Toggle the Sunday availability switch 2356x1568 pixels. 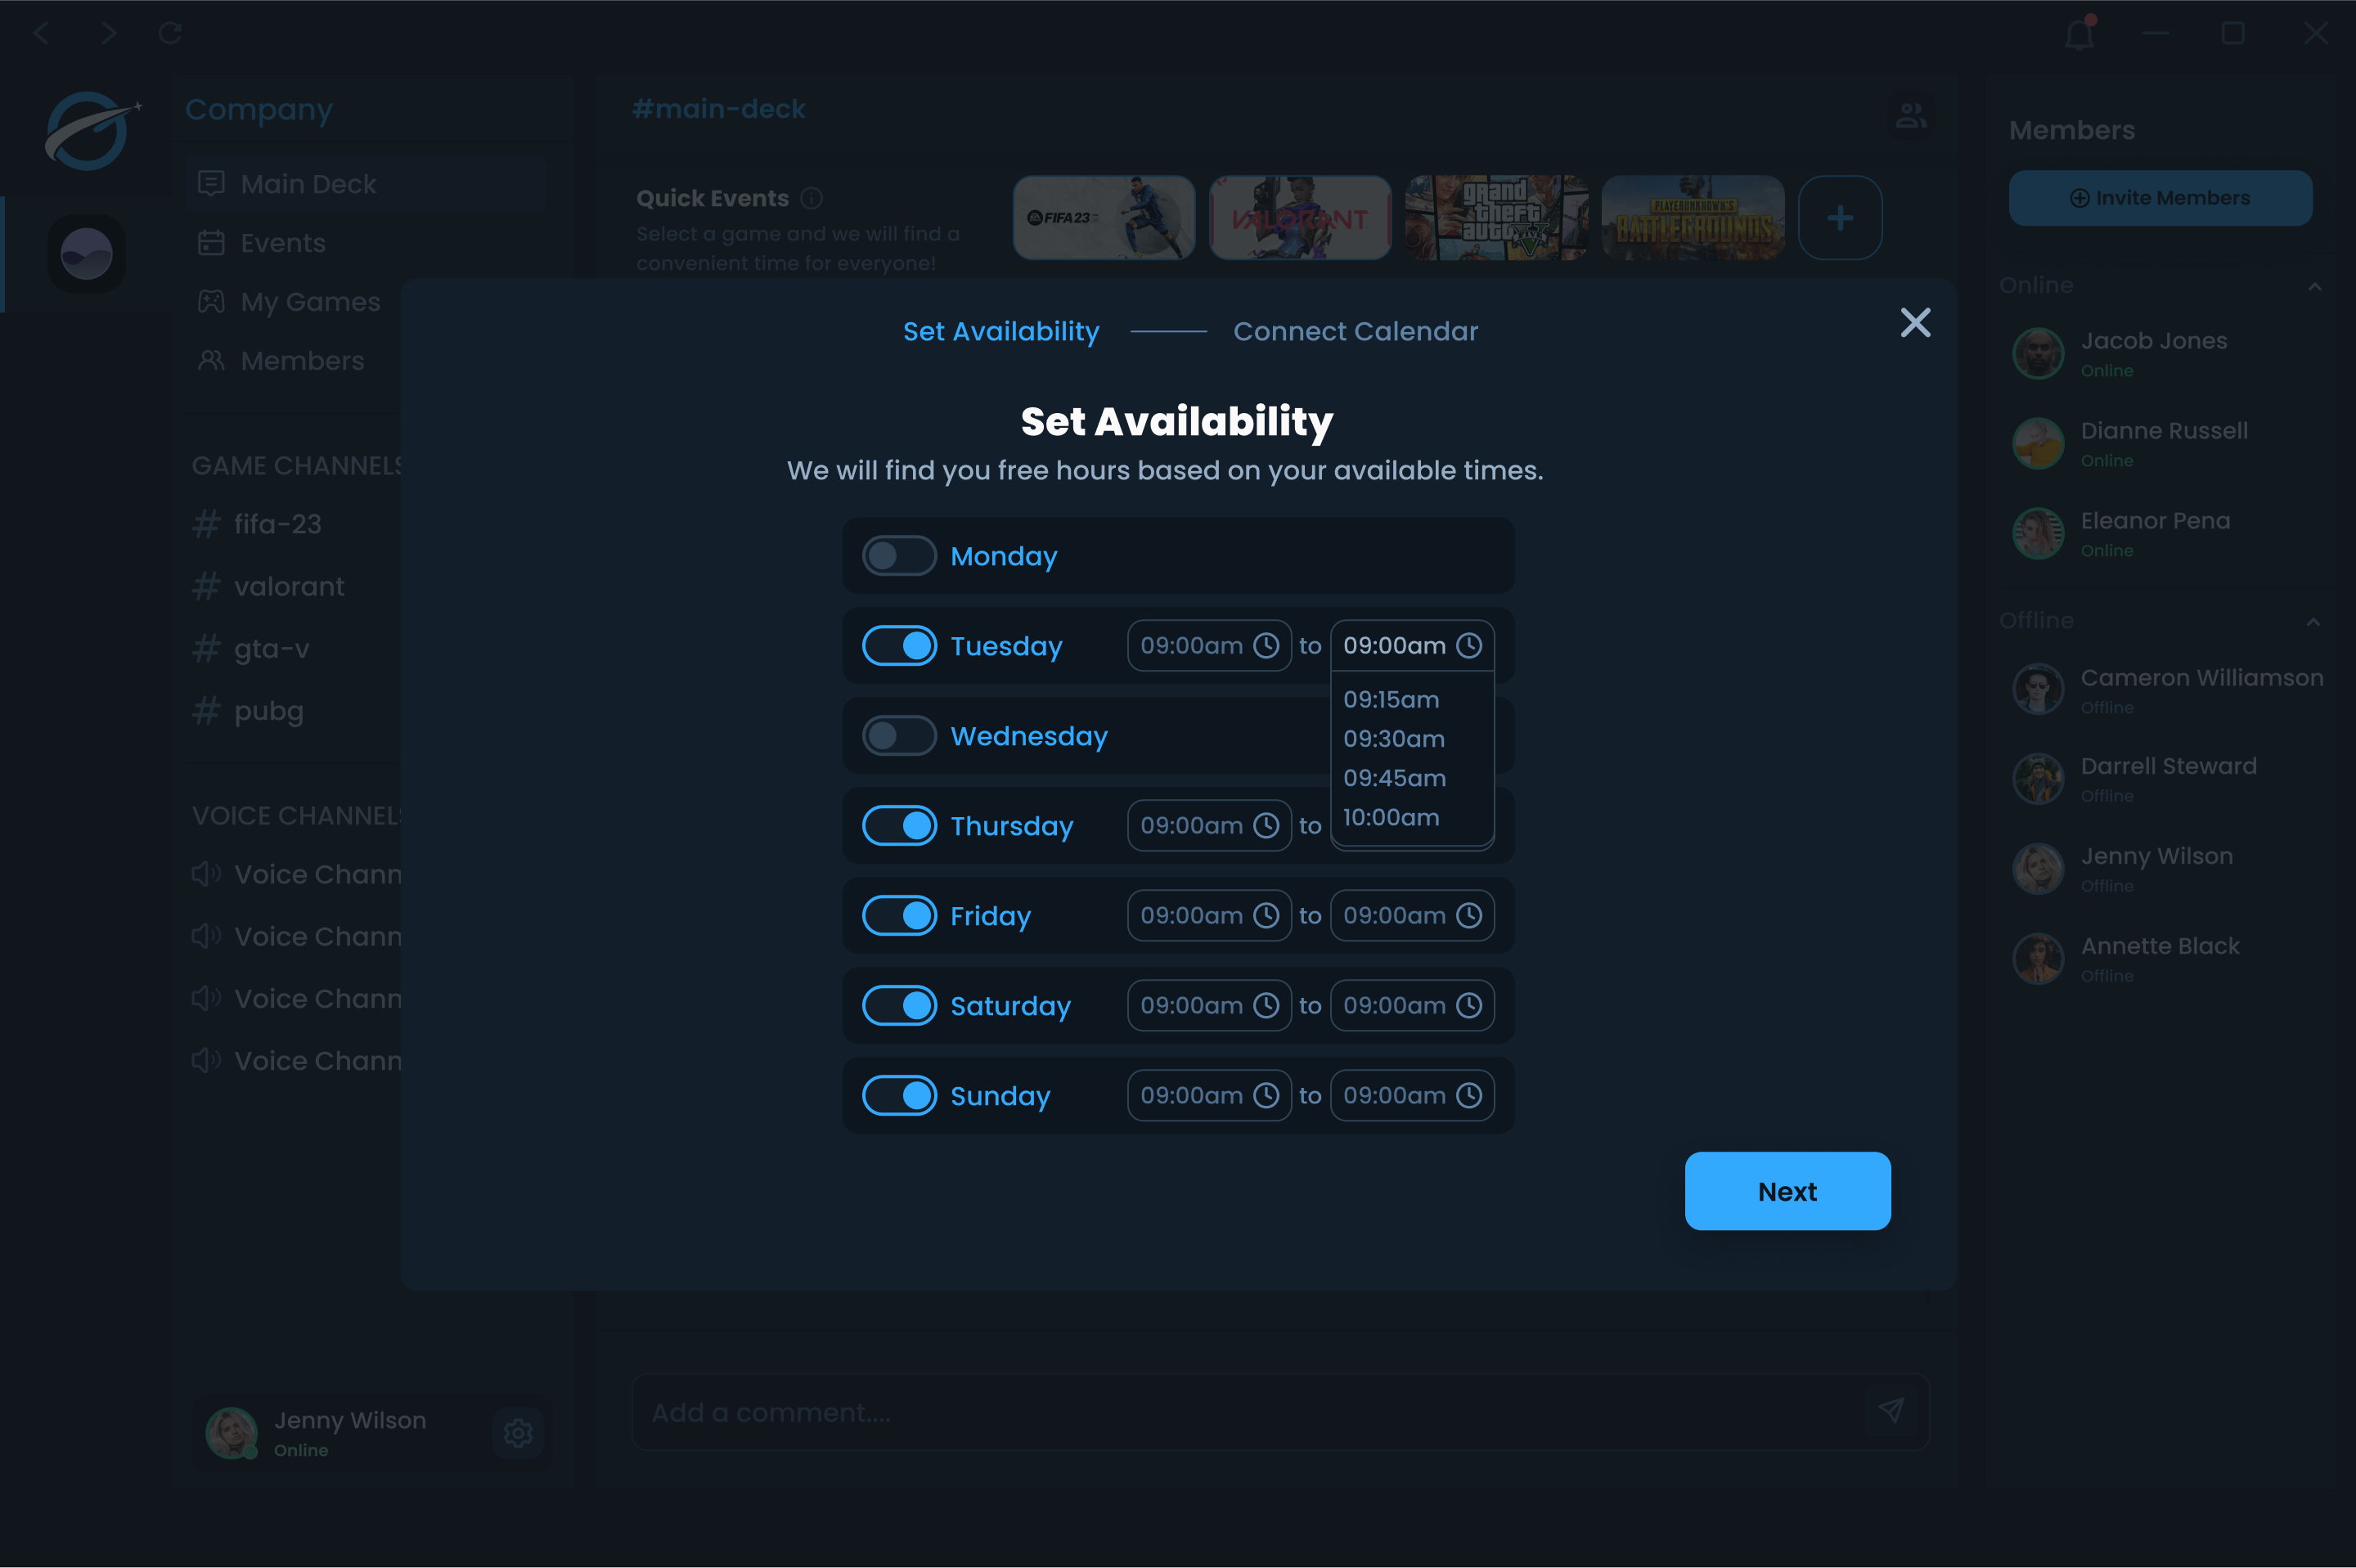[899, 1096]
